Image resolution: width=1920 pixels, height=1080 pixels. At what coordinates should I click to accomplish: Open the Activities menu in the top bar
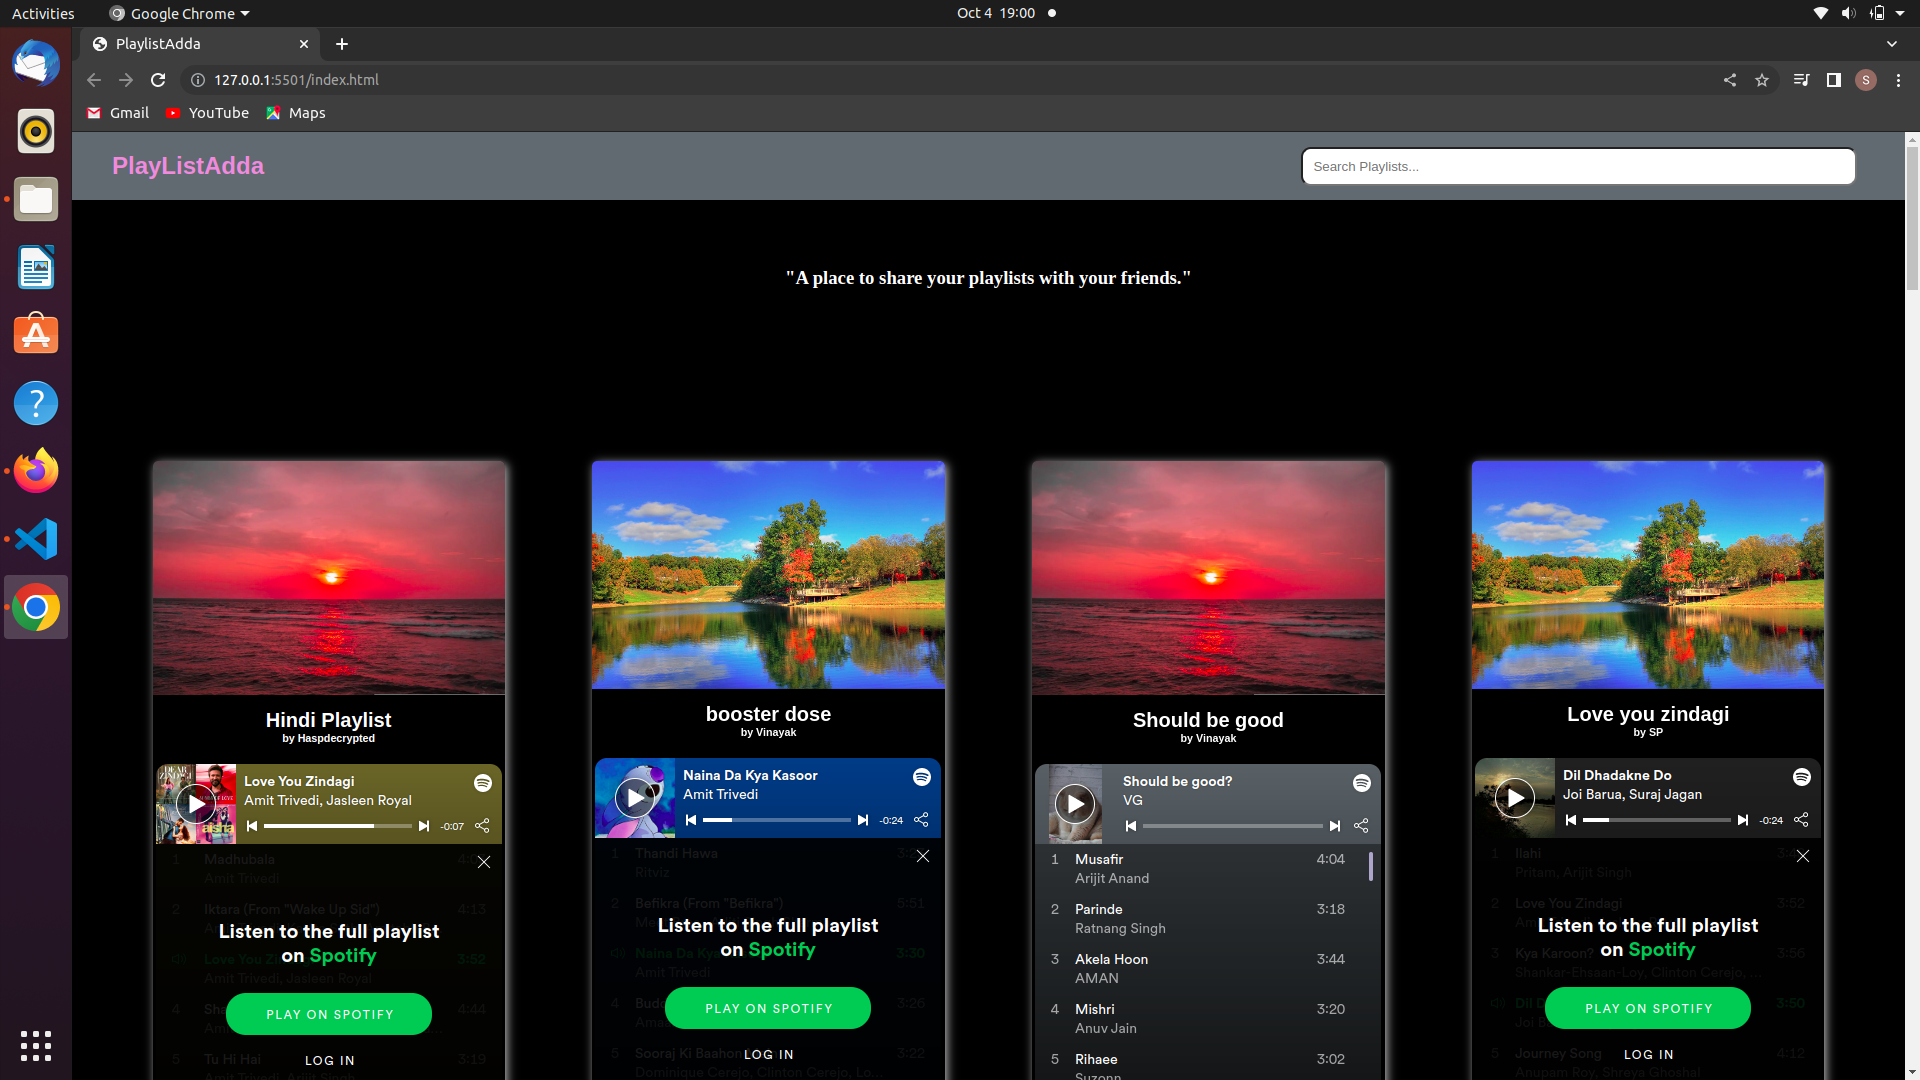[x=42, y=13]
